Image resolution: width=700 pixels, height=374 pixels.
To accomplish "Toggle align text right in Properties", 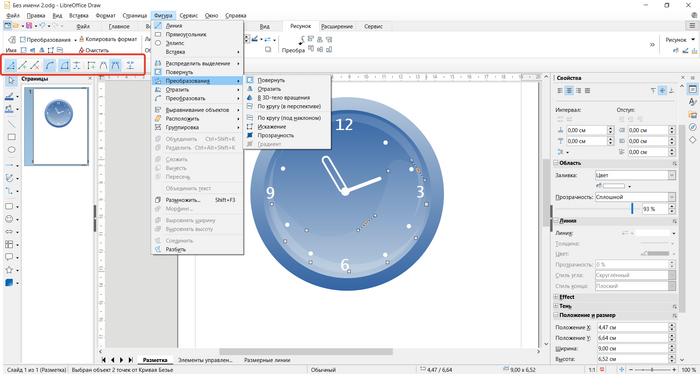I will pos(578,91).
